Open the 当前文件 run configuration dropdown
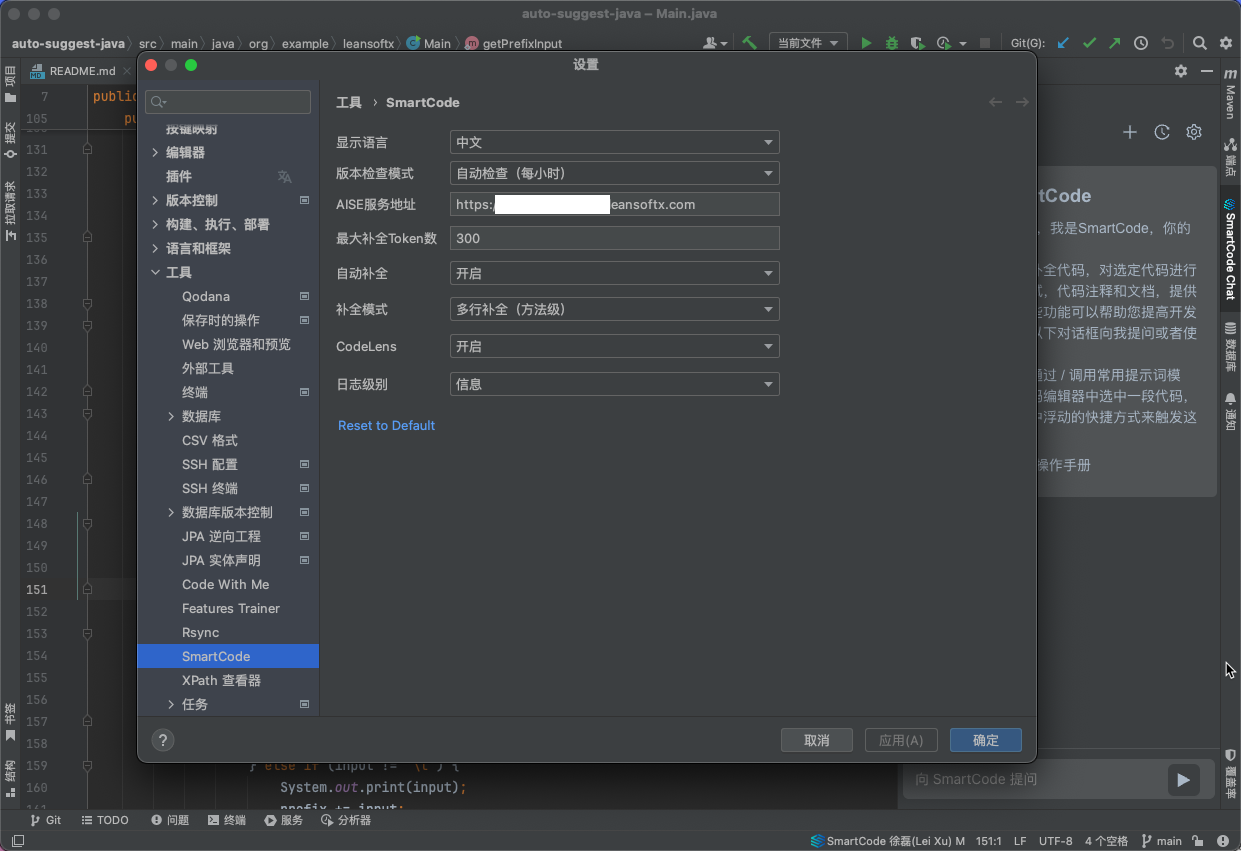 tap(808, 43)
